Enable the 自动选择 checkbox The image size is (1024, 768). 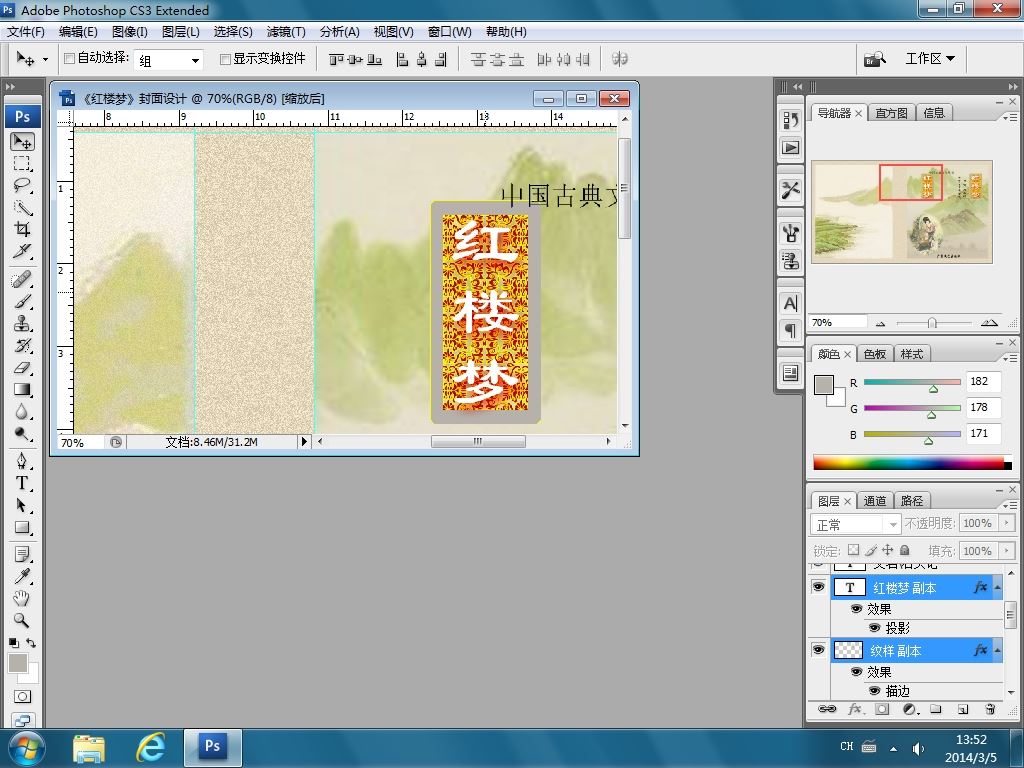[69, 59]
